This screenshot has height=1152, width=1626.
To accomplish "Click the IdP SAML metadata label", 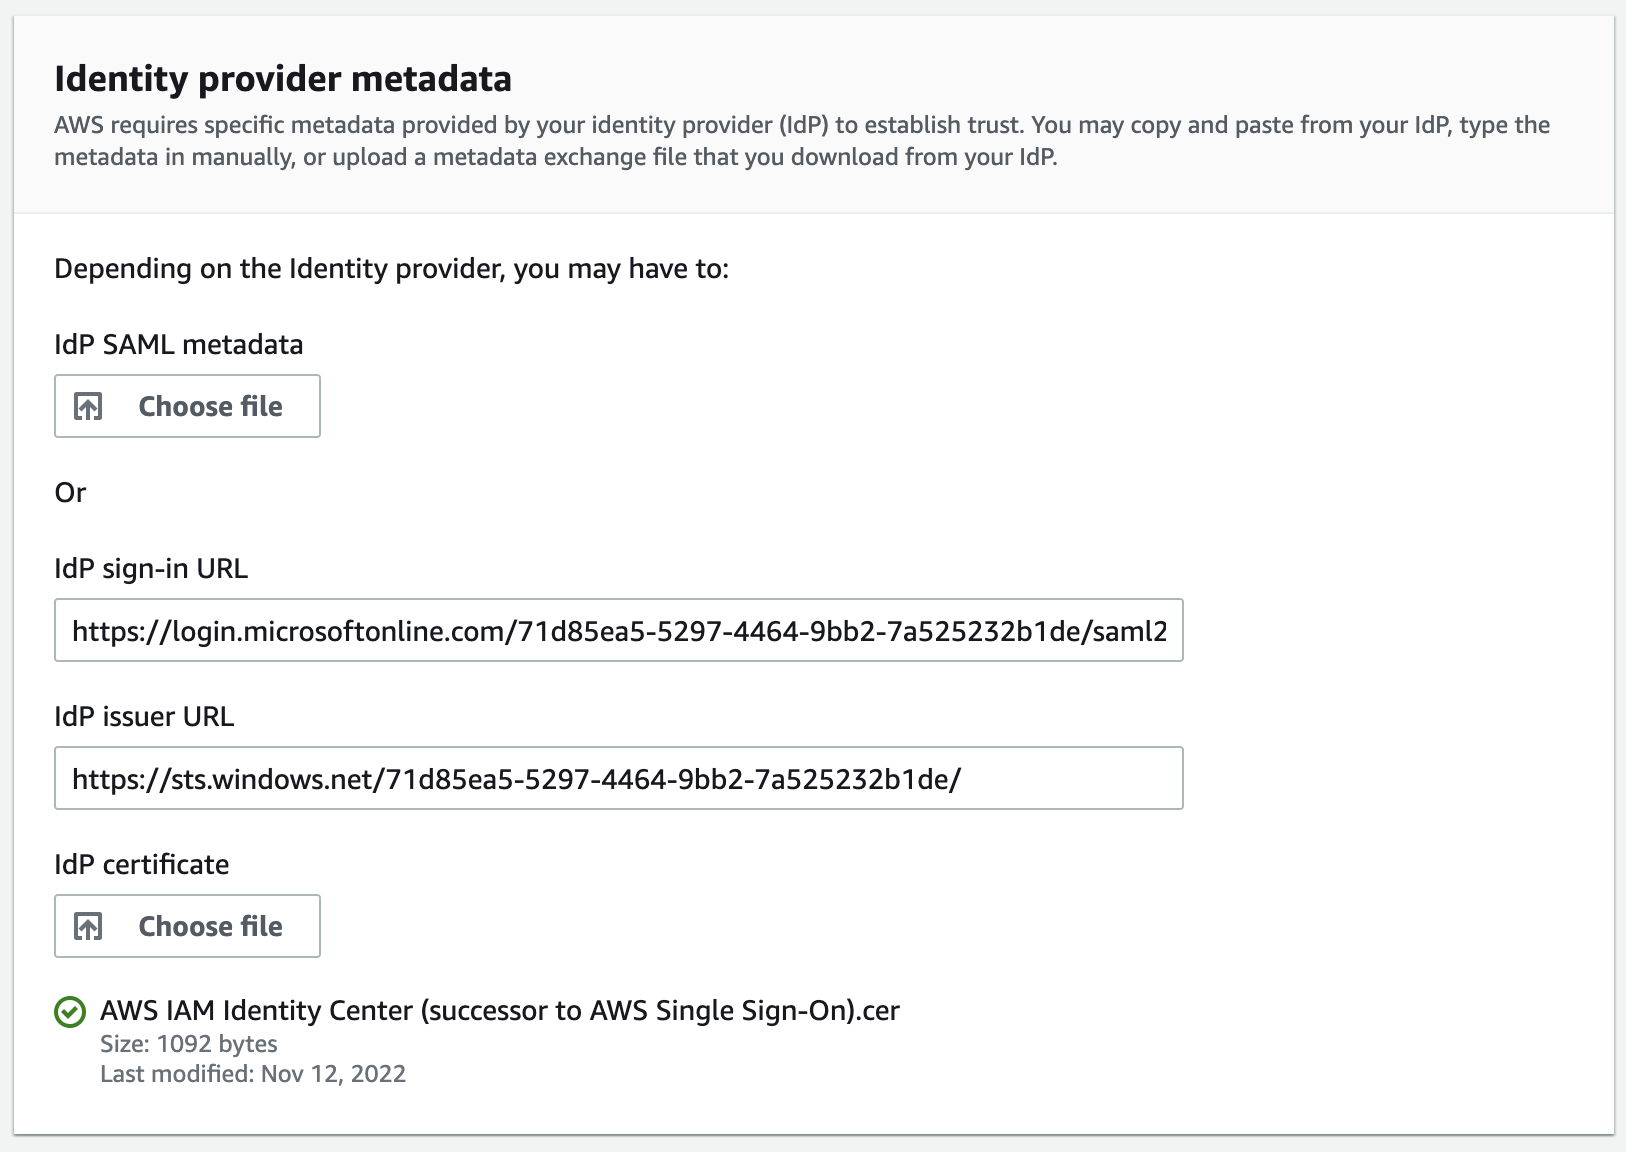I will click(x=179, y=344).
